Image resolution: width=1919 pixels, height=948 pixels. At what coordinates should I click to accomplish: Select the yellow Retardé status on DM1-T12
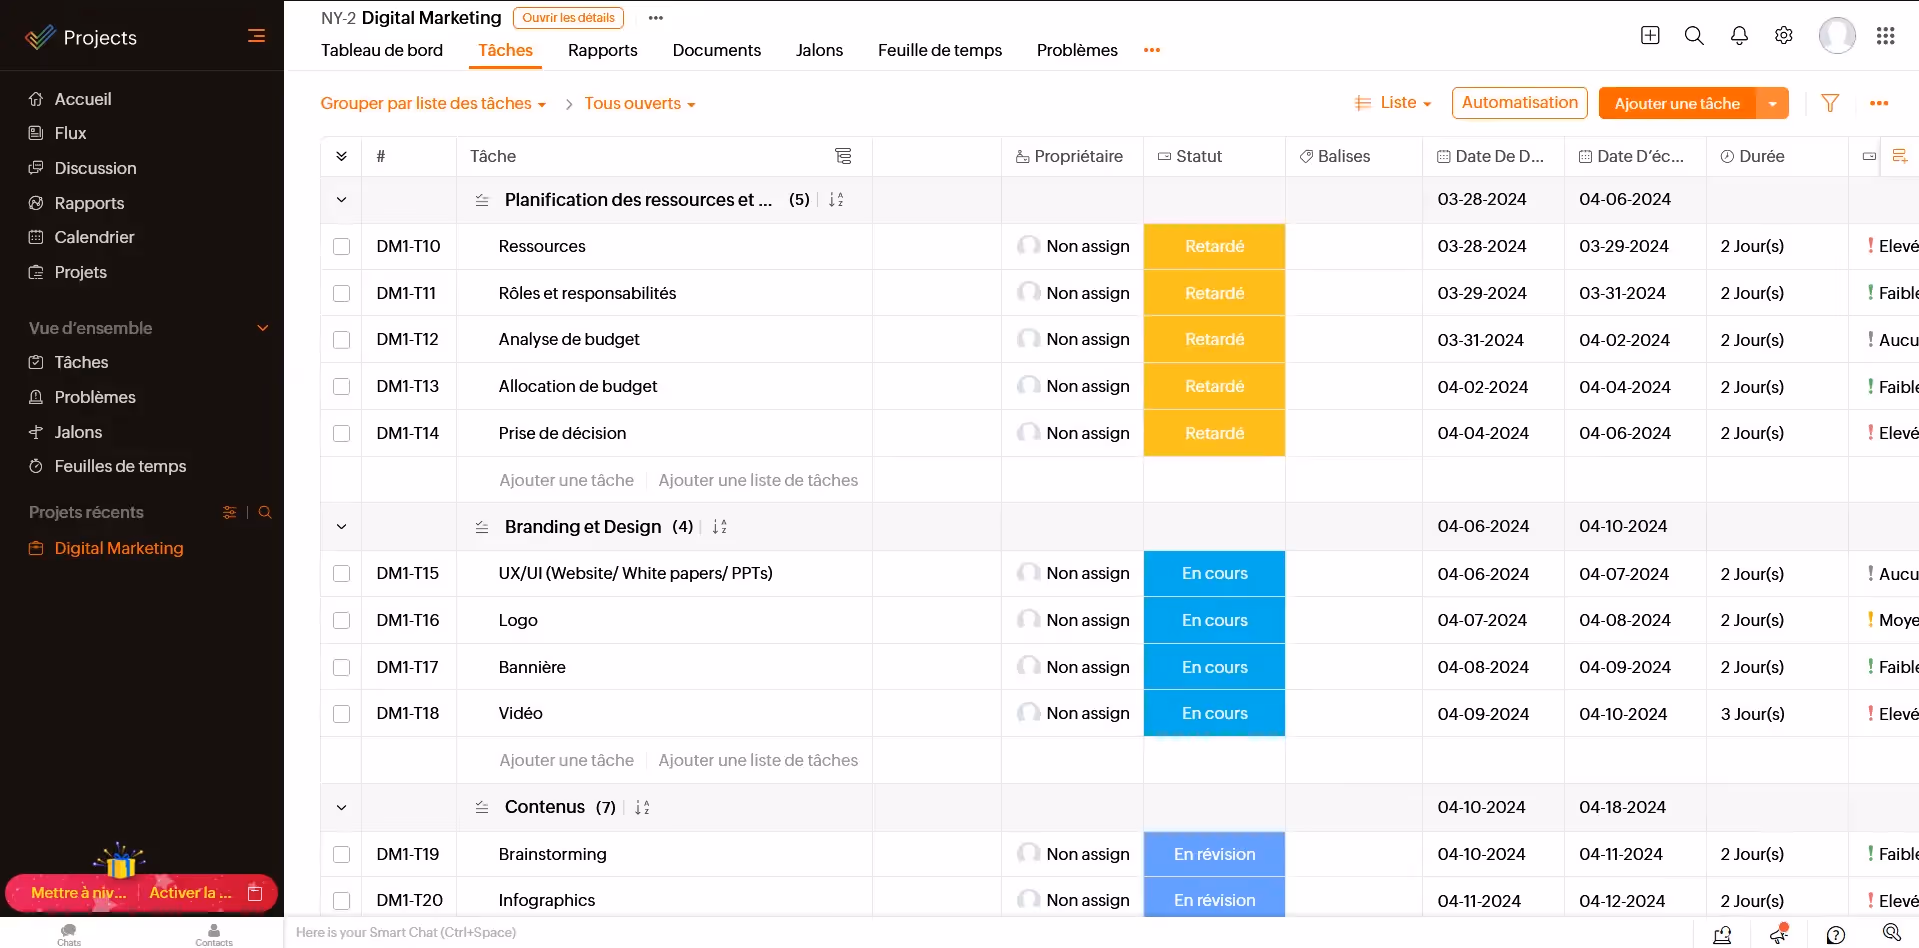pos(1214,339)
